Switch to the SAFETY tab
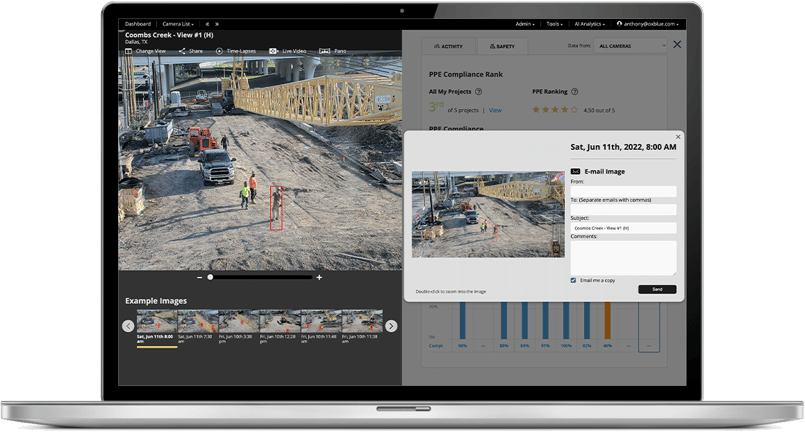 pyautogui.click(x=502, y=46)
